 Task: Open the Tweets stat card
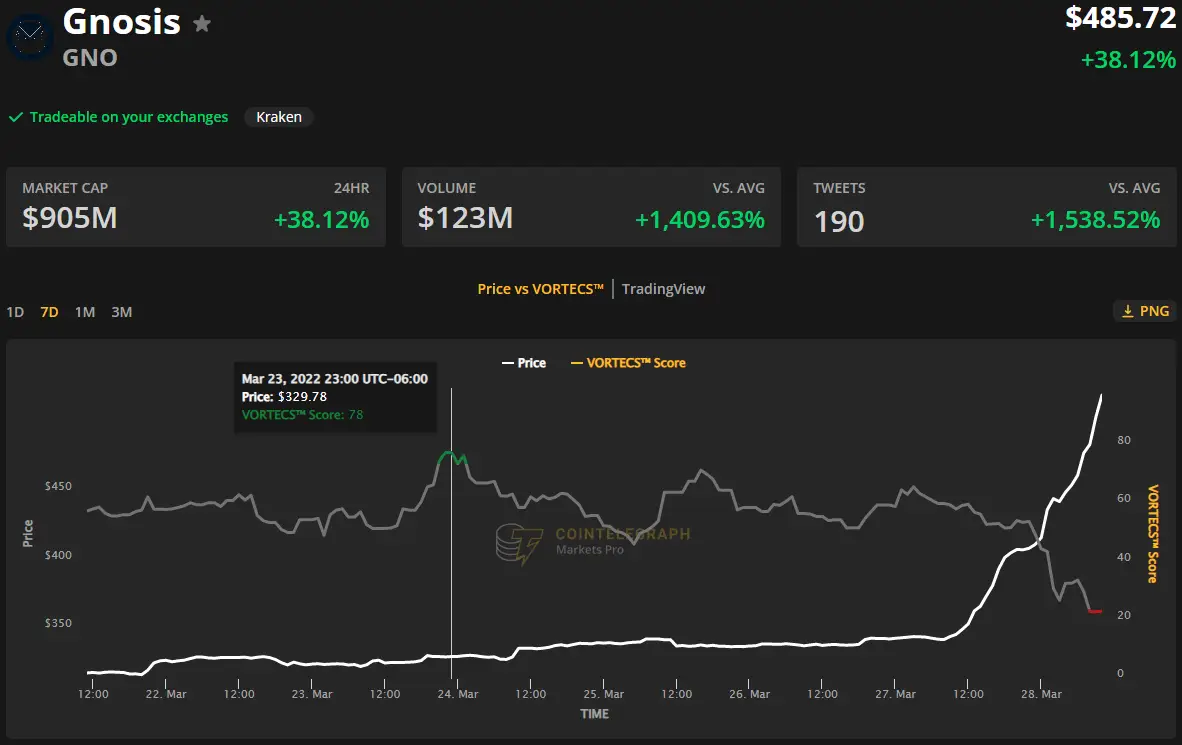[986, 207]
